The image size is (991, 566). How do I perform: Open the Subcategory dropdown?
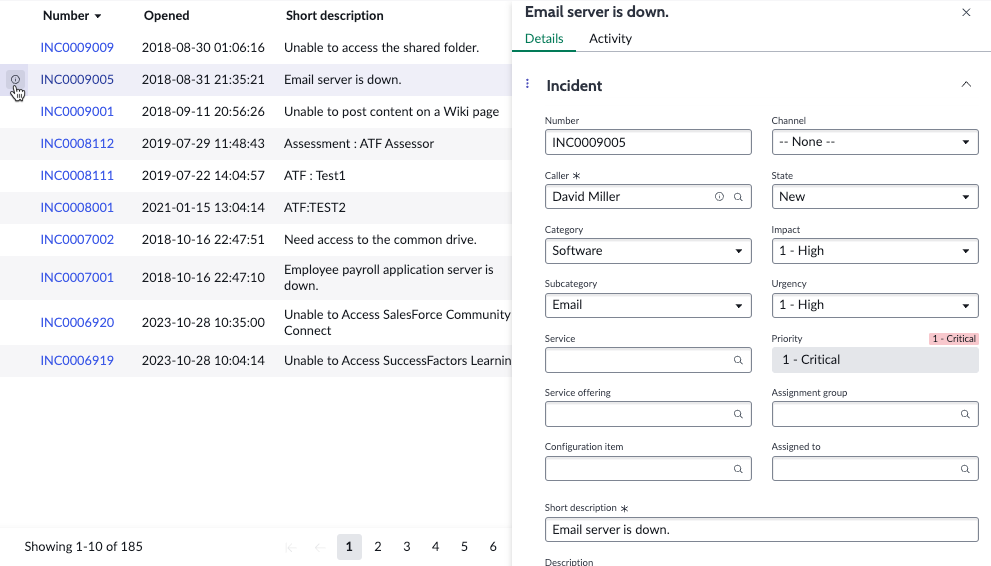648,305
